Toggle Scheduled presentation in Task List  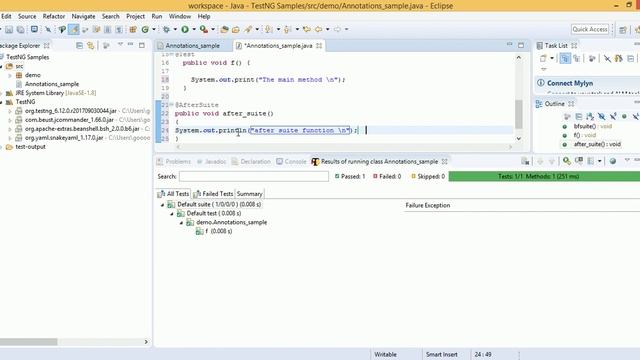click(577, 58)
